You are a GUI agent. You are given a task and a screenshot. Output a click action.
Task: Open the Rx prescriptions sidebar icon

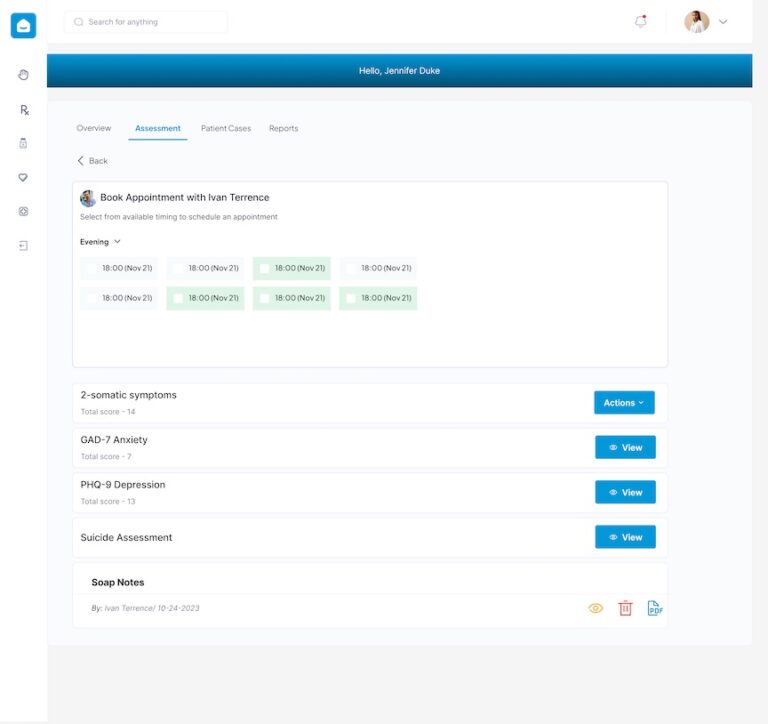pyautogui.click(x=23, y=110)
